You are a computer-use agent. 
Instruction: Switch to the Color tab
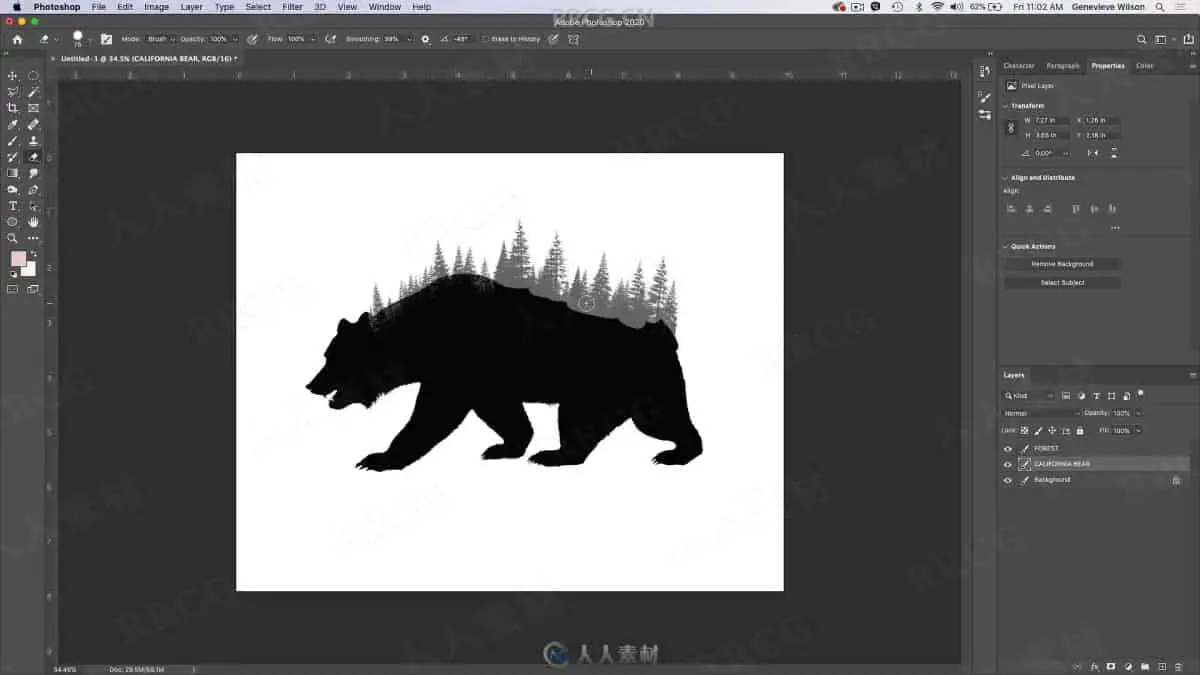(1144, 66)
